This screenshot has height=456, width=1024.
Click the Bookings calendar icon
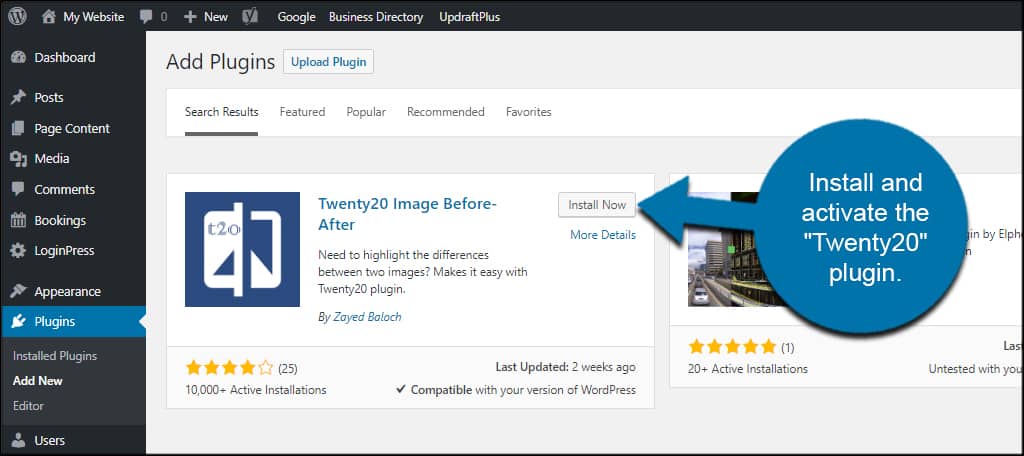click(17, 221)
